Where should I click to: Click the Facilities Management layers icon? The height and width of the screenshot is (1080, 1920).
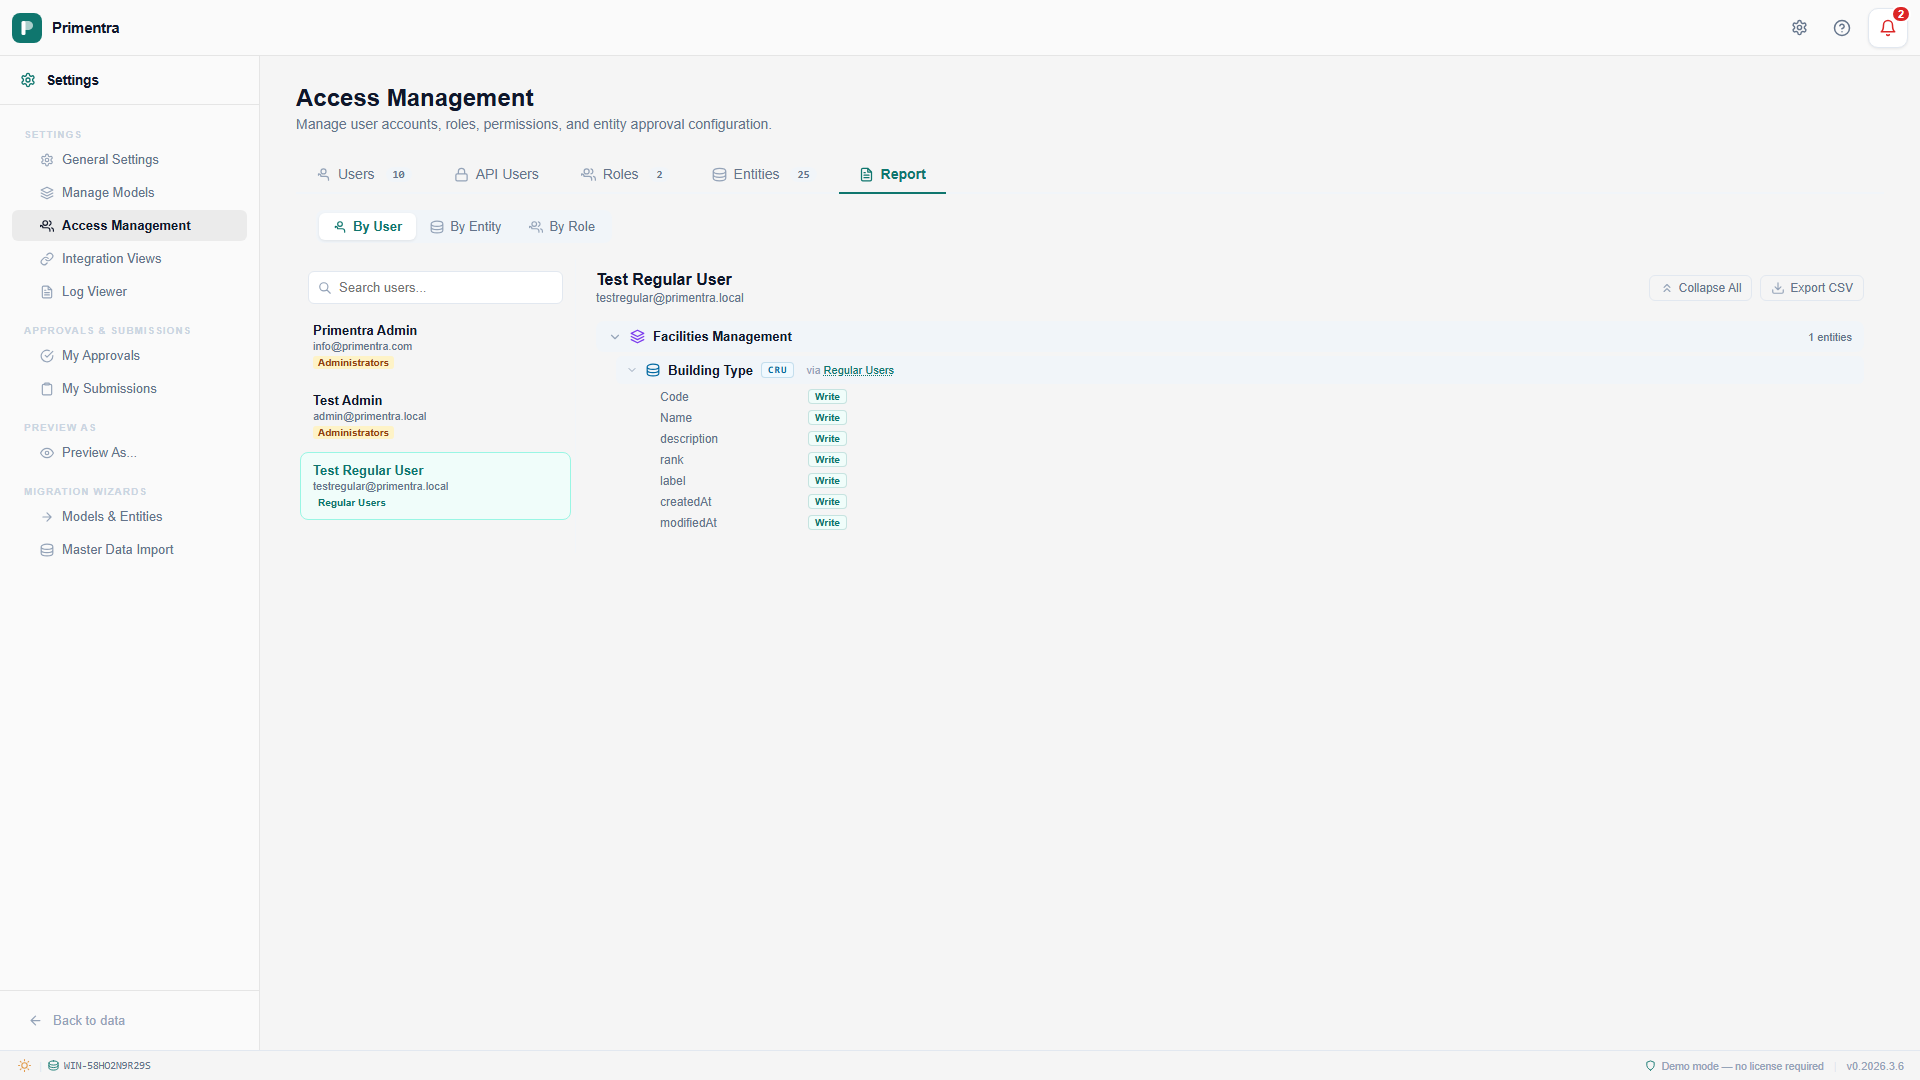pos(637,337)
